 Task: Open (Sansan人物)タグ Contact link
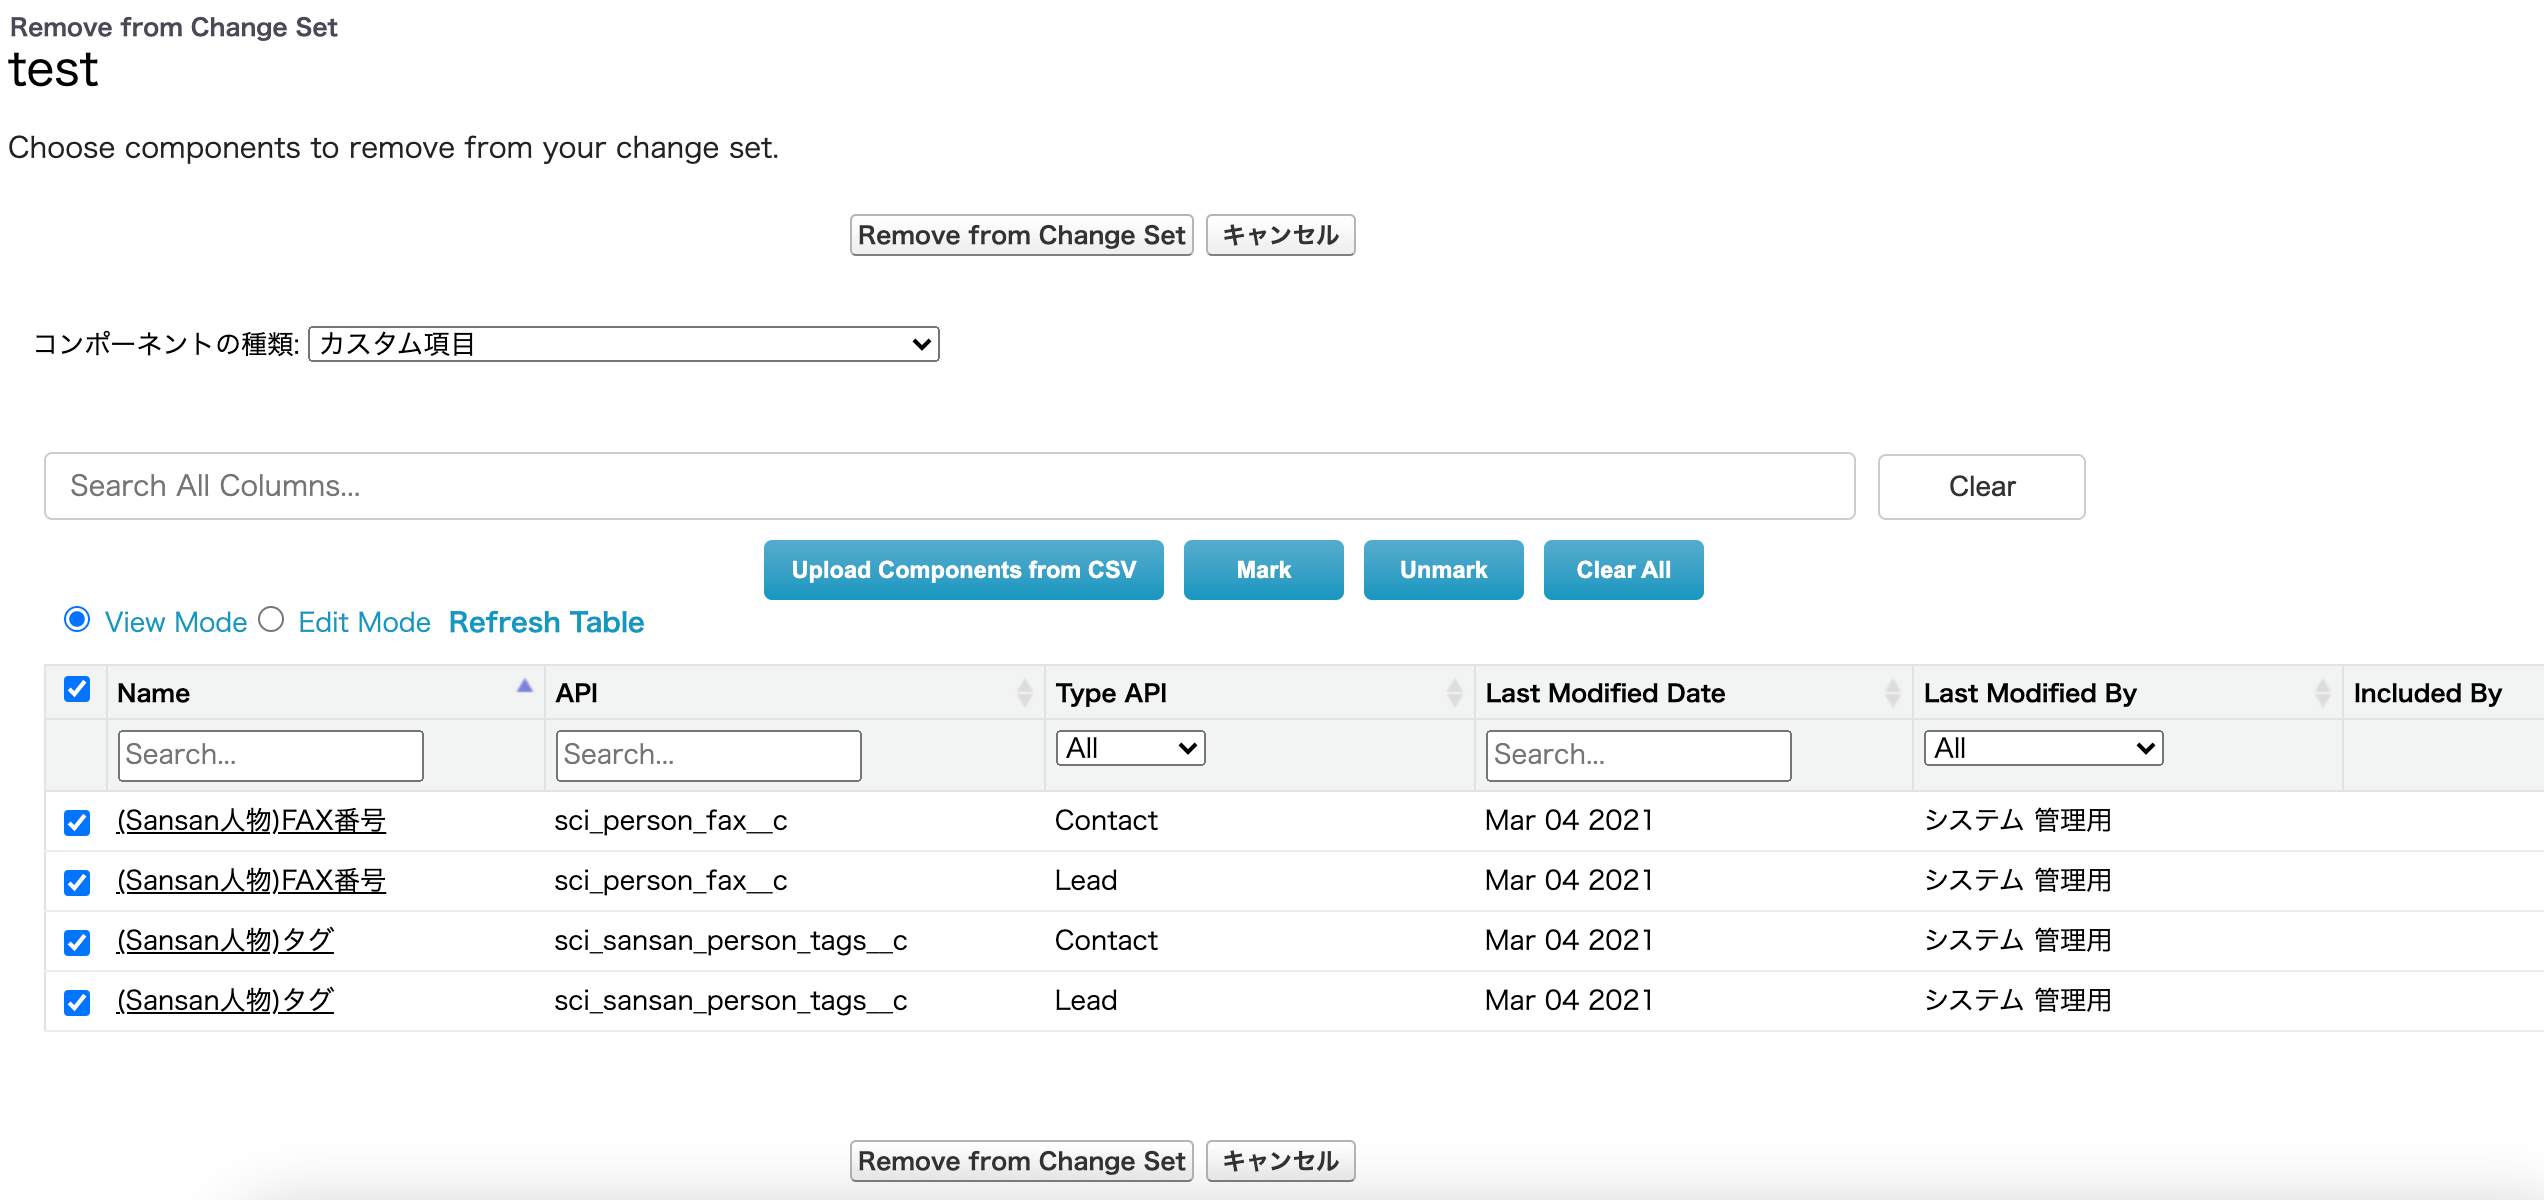pos(225,940)
